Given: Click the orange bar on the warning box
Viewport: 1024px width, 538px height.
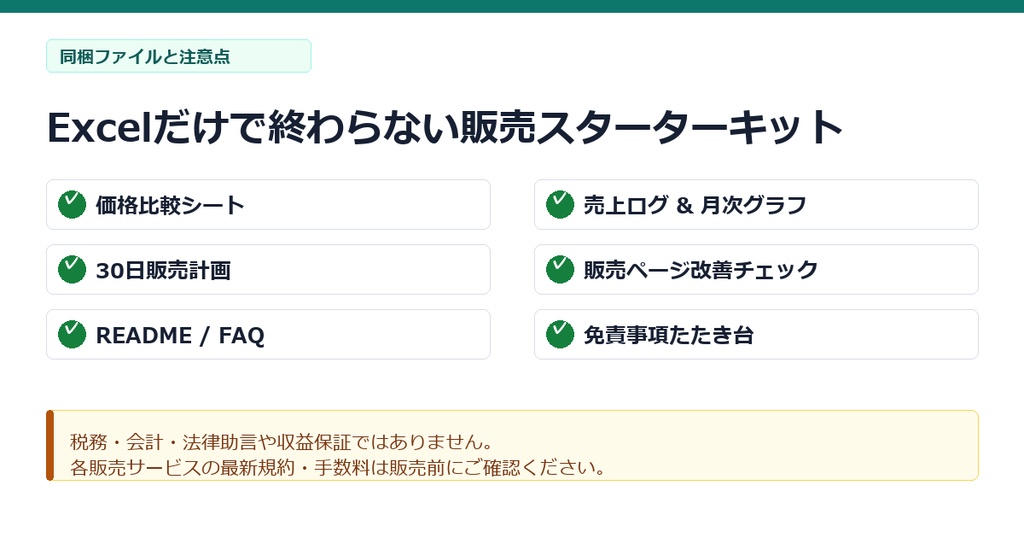Looking at the screenshot, I should pyautogui.click(x=50, y=445).
